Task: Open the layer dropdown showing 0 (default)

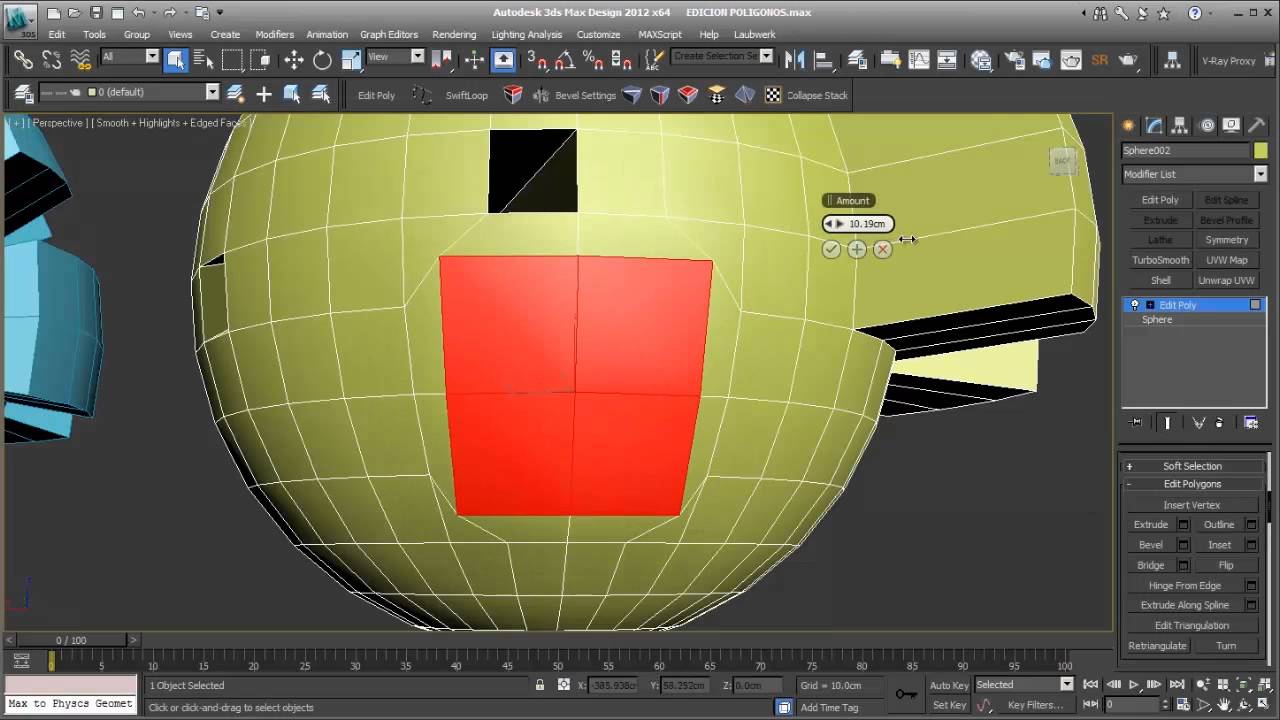Action: pyautogui.click(x=212, y=92)
